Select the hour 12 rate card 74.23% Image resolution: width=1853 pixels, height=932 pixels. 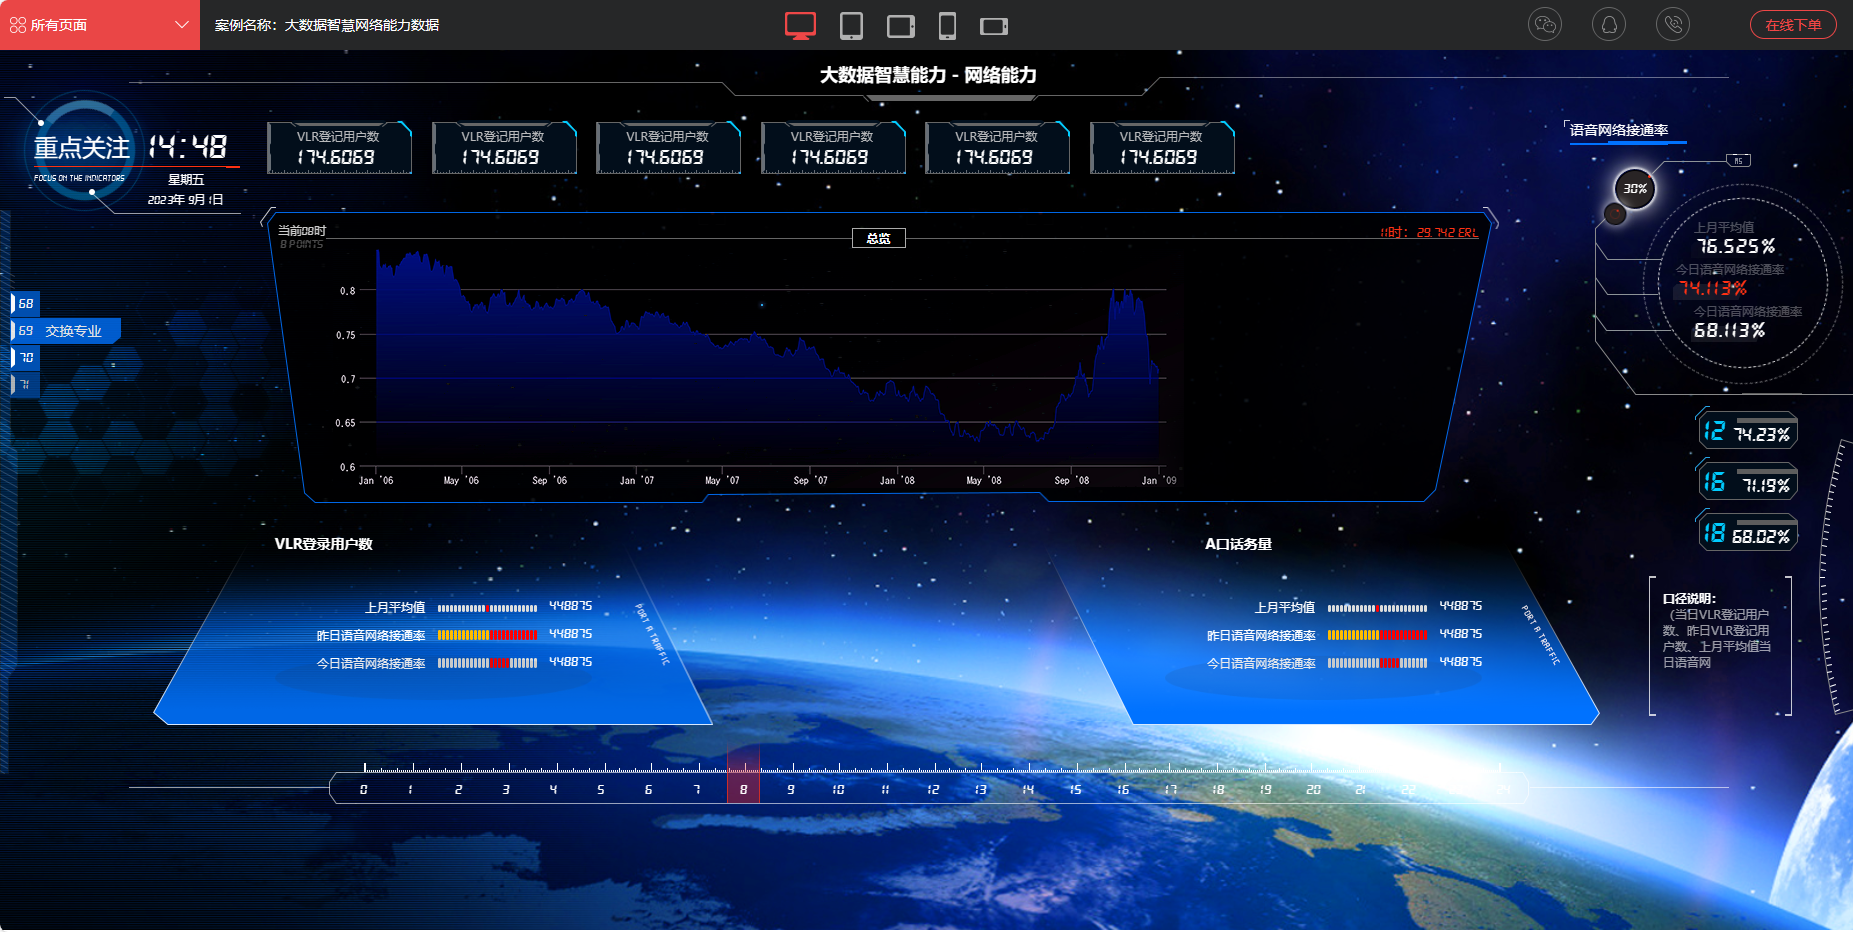1747,432
